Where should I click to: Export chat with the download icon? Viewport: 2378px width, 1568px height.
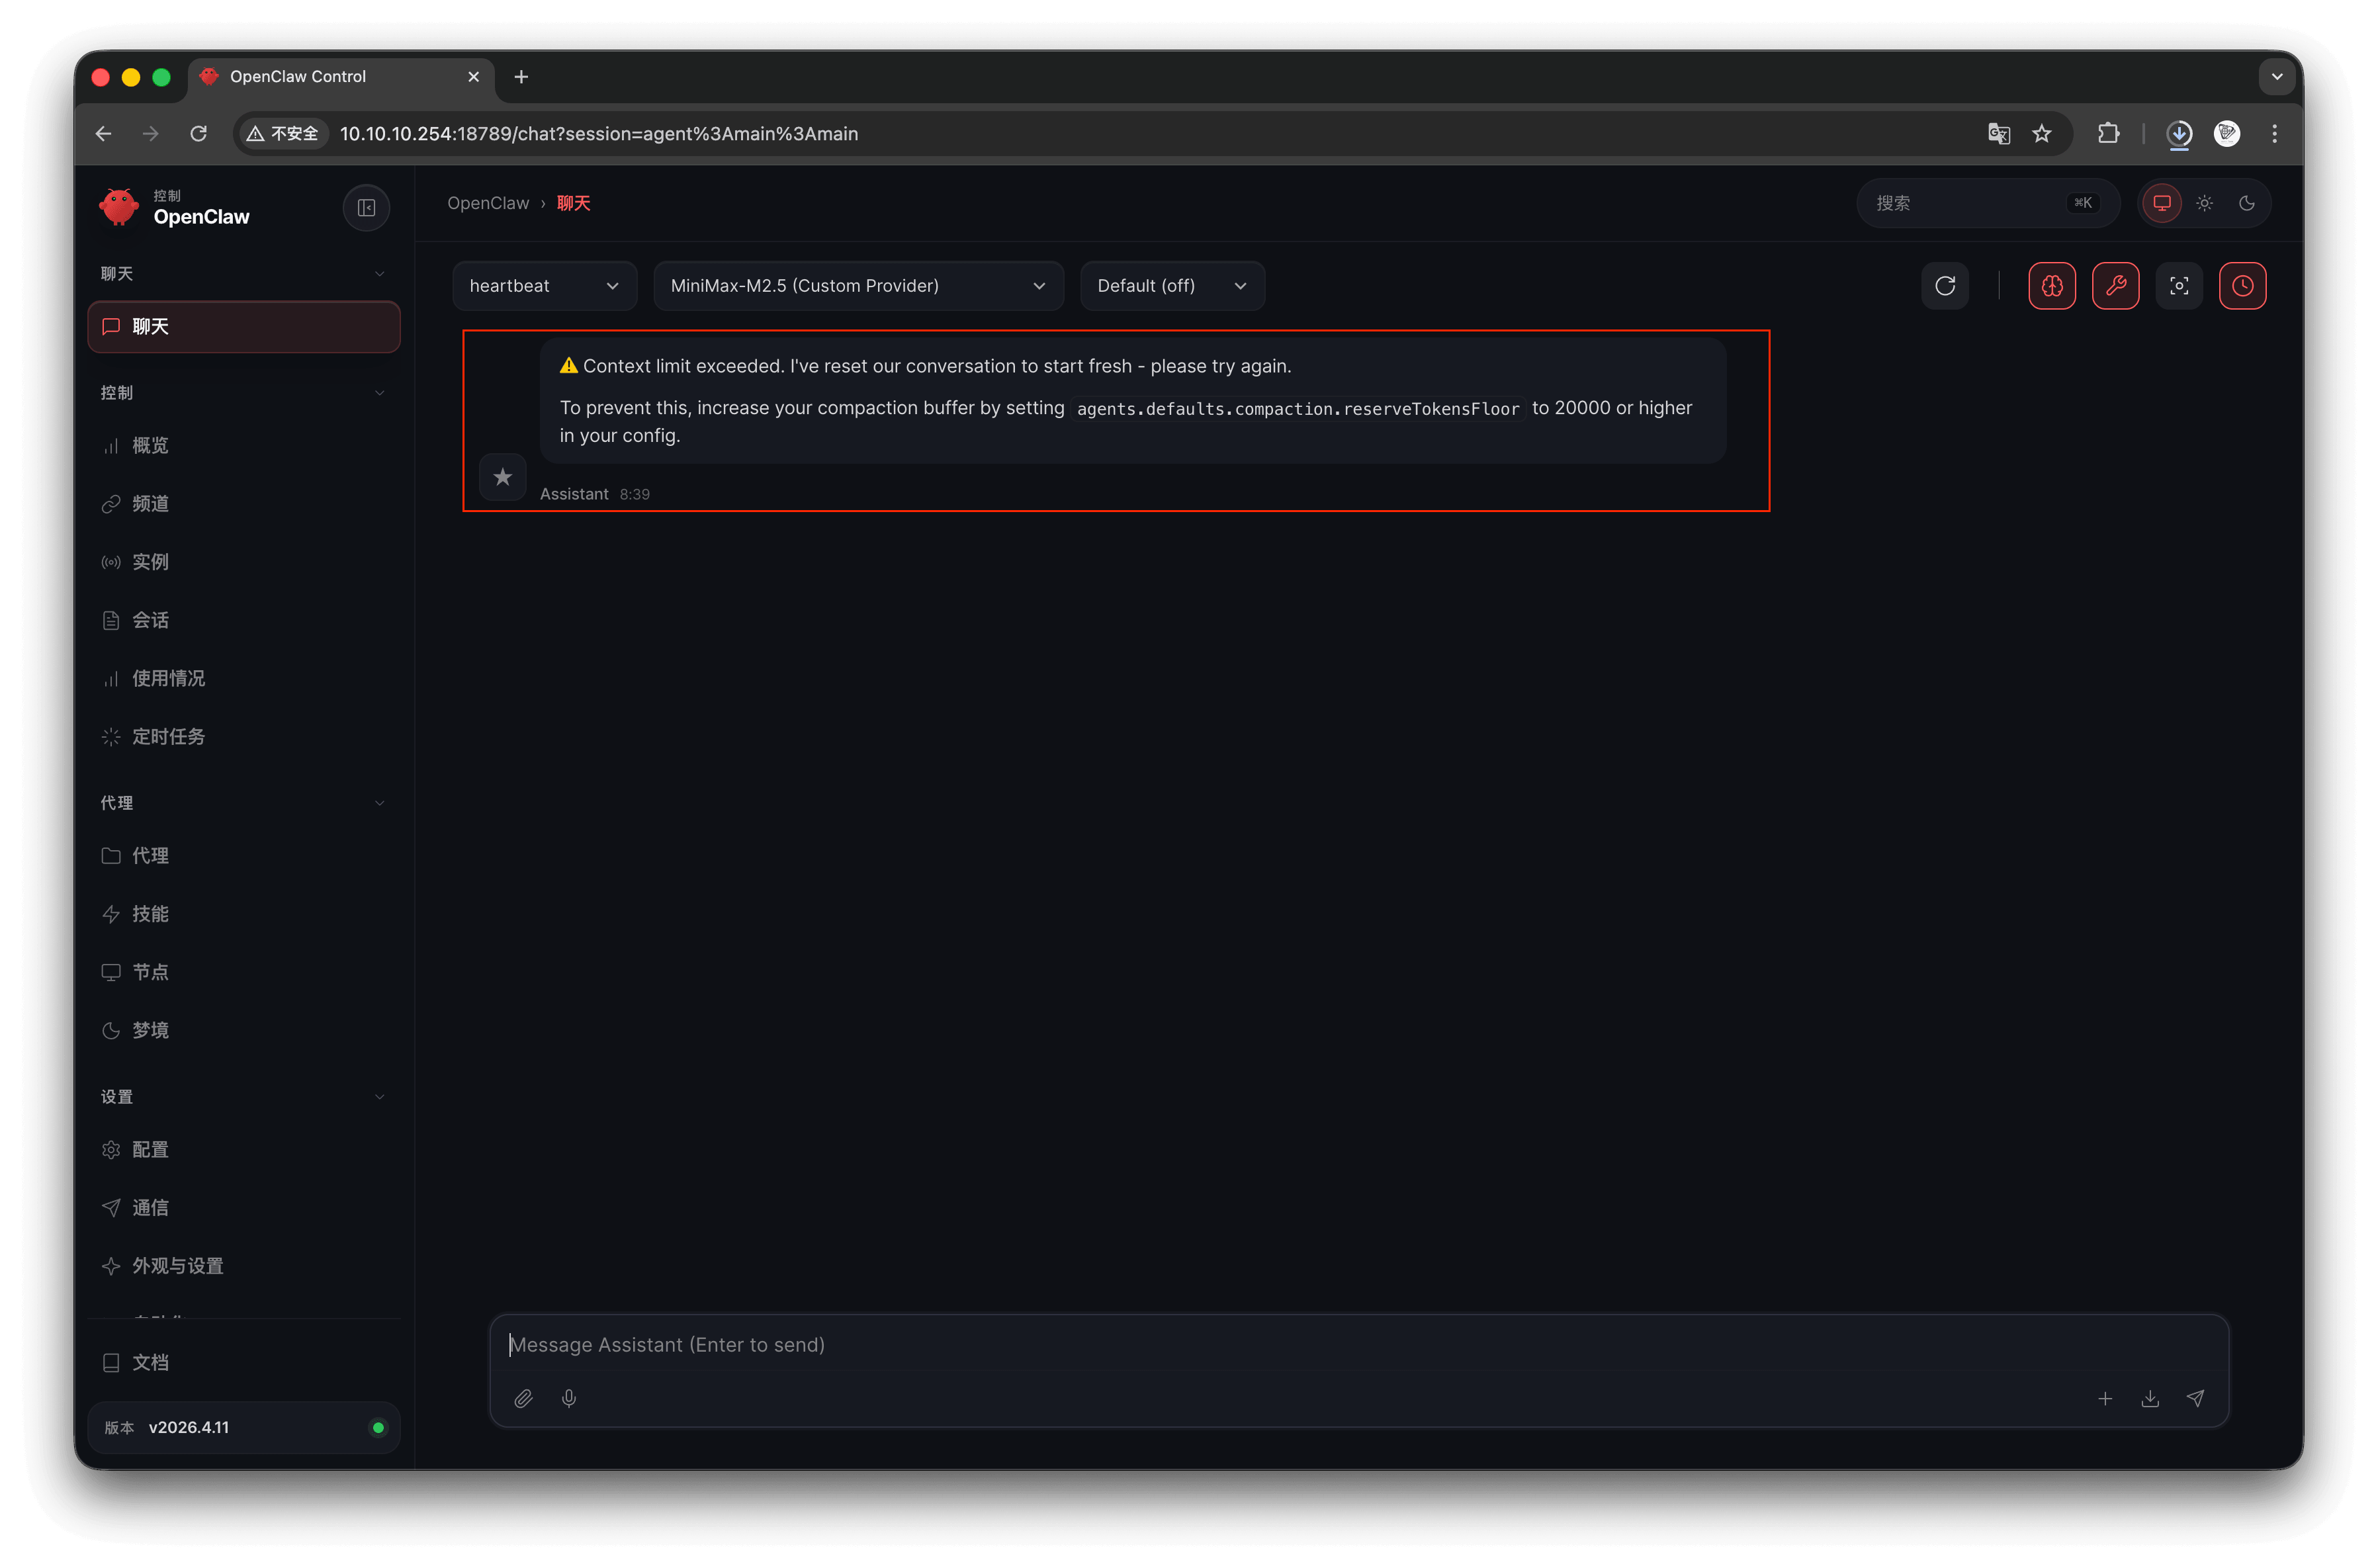(2149, 1398)
